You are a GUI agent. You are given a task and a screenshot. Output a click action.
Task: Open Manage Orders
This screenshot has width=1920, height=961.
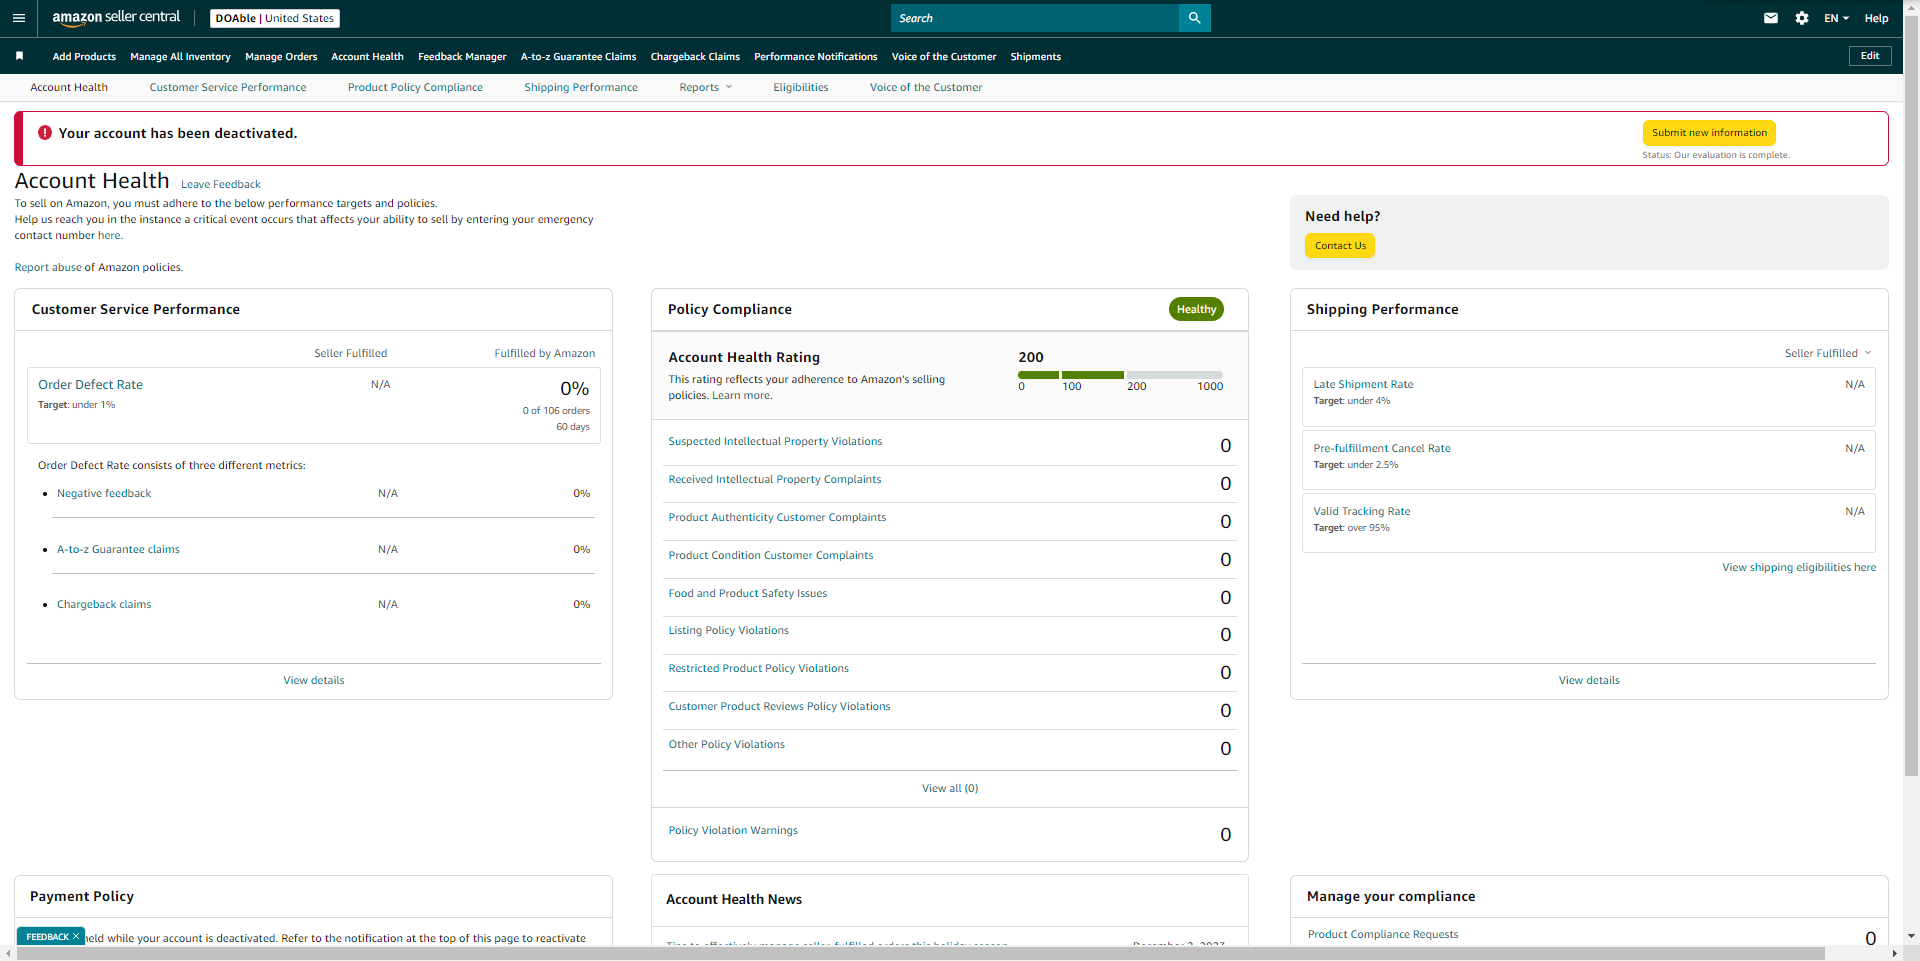click(x=281, y=57)
